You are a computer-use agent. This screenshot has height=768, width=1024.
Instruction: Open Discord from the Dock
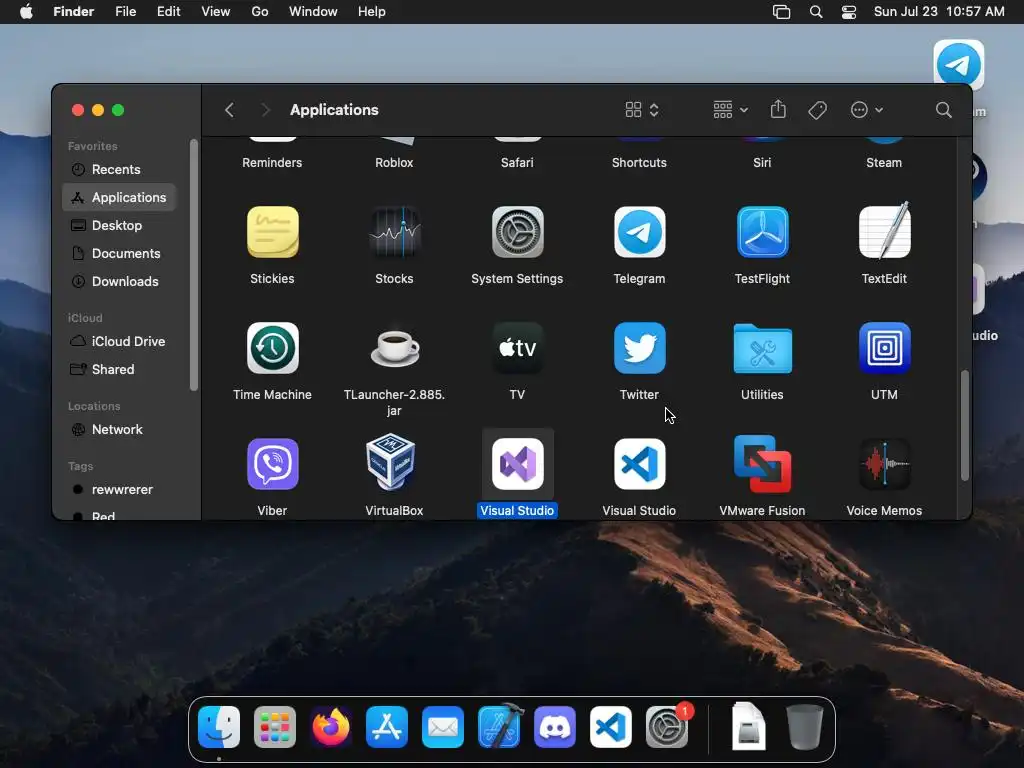click(555, 727)
